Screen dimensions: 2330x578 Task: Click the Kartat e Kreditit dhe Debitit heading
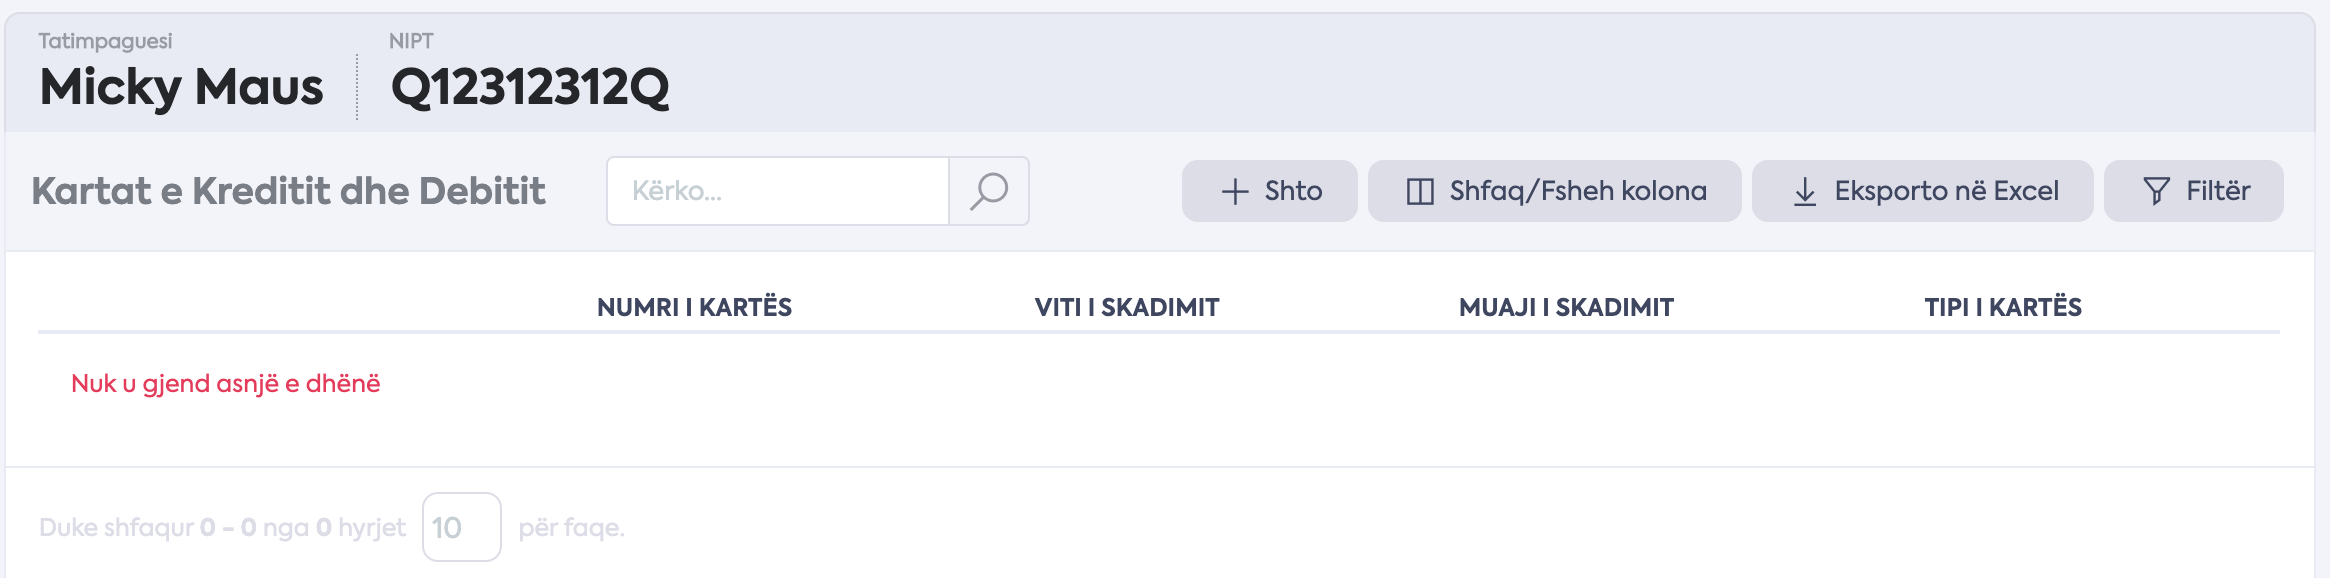pos(288,191)
